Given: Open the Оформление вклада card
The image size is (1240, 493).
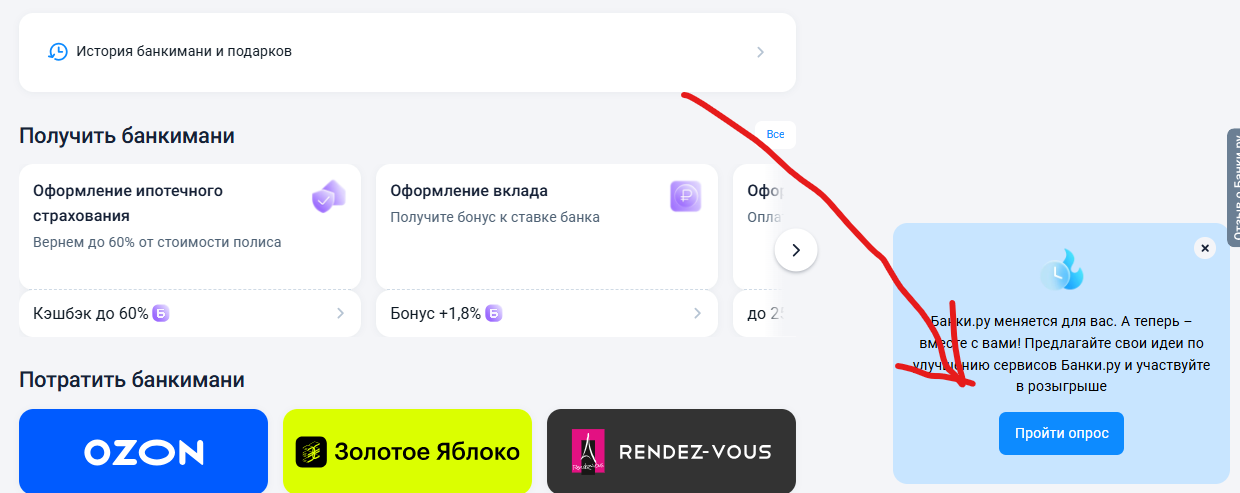Looking at the screenshot, I should (547, 227).
